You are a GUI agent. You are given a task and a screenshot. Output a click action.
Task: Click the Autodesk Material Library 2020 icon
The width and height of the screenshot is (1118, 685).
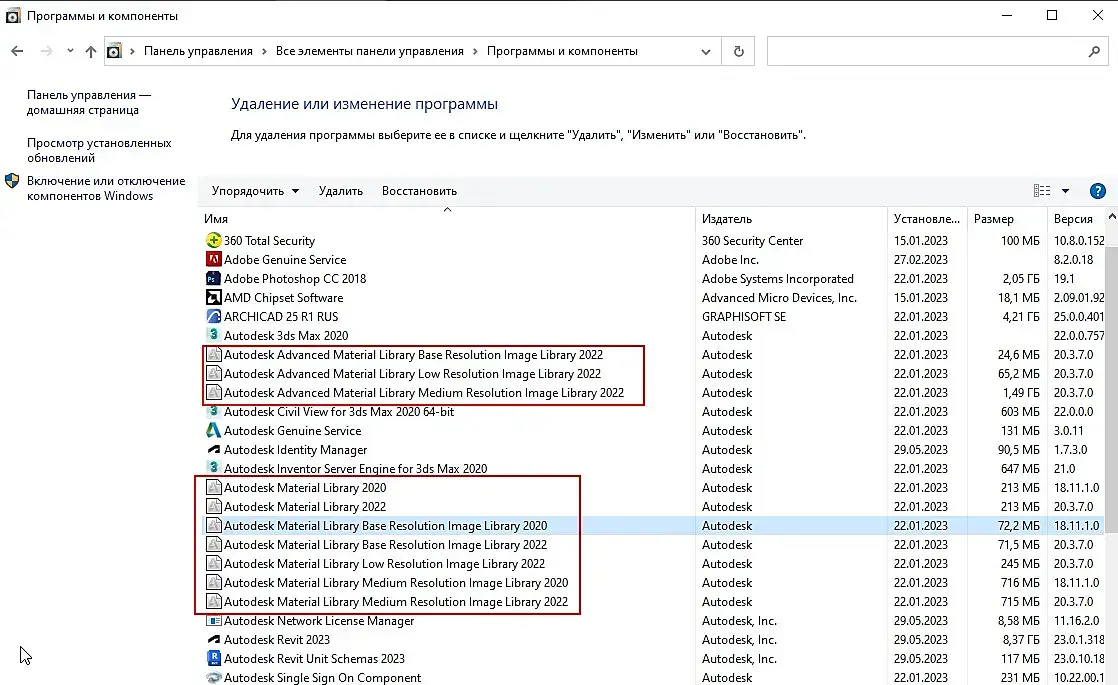(213, 488)
